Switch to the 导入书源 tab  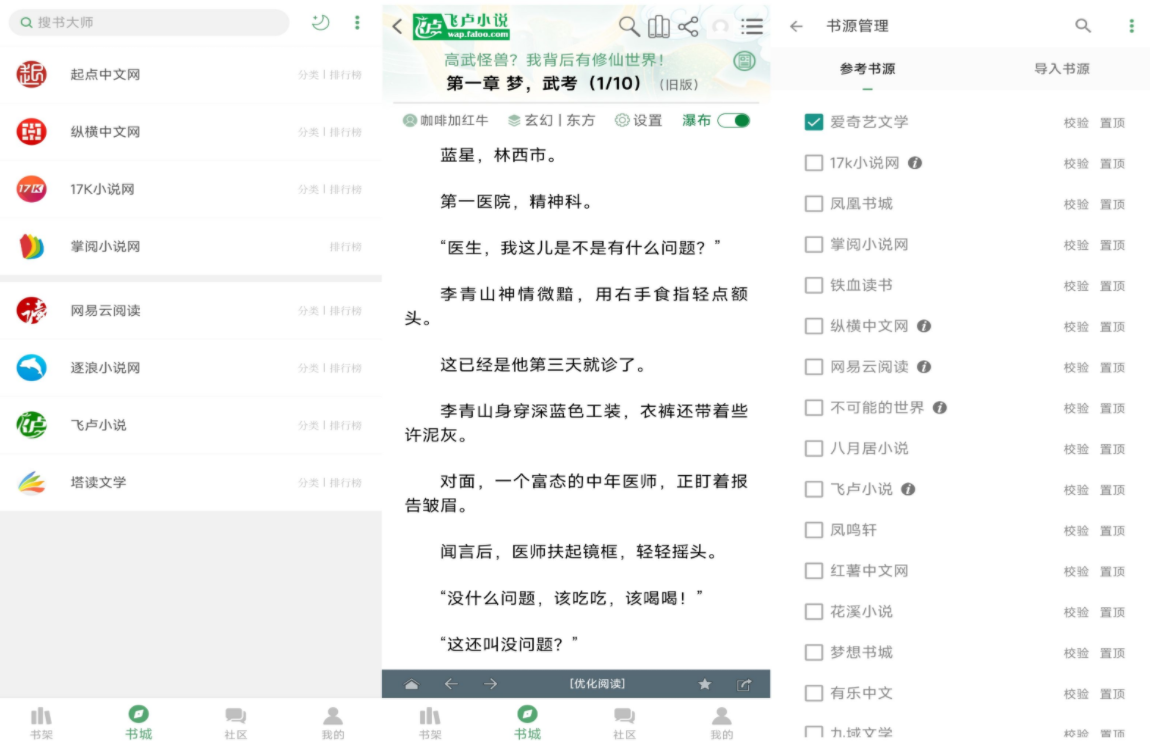(x=1061, y=69)
